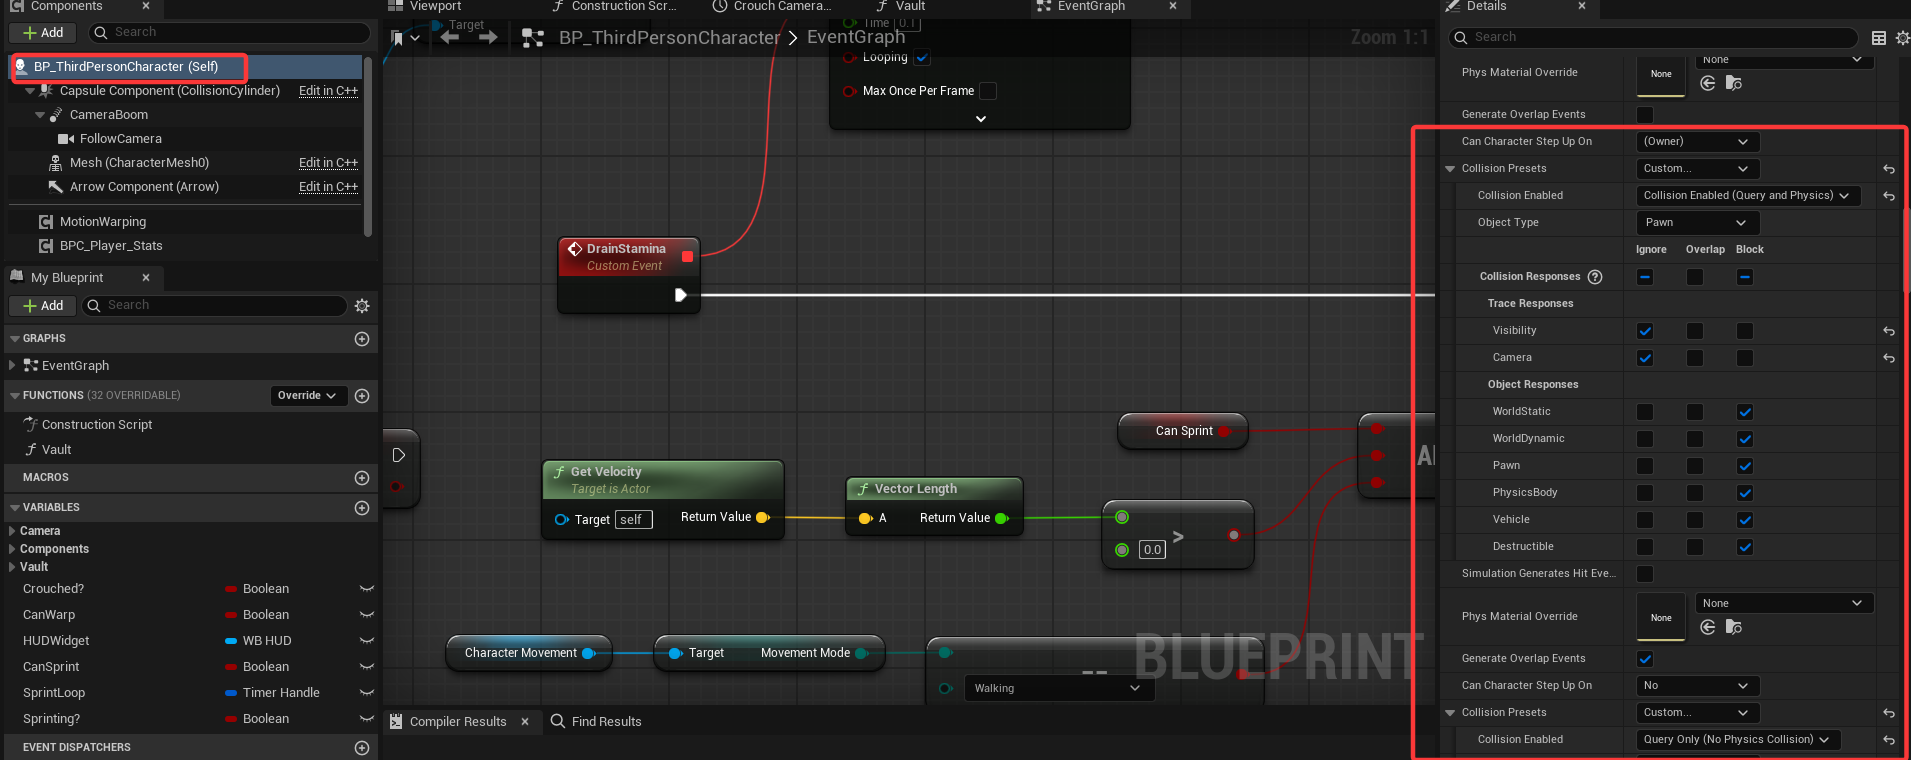
Task: Open Edit in C++ link for Arrow Component
Action: [x=328, y=187]
